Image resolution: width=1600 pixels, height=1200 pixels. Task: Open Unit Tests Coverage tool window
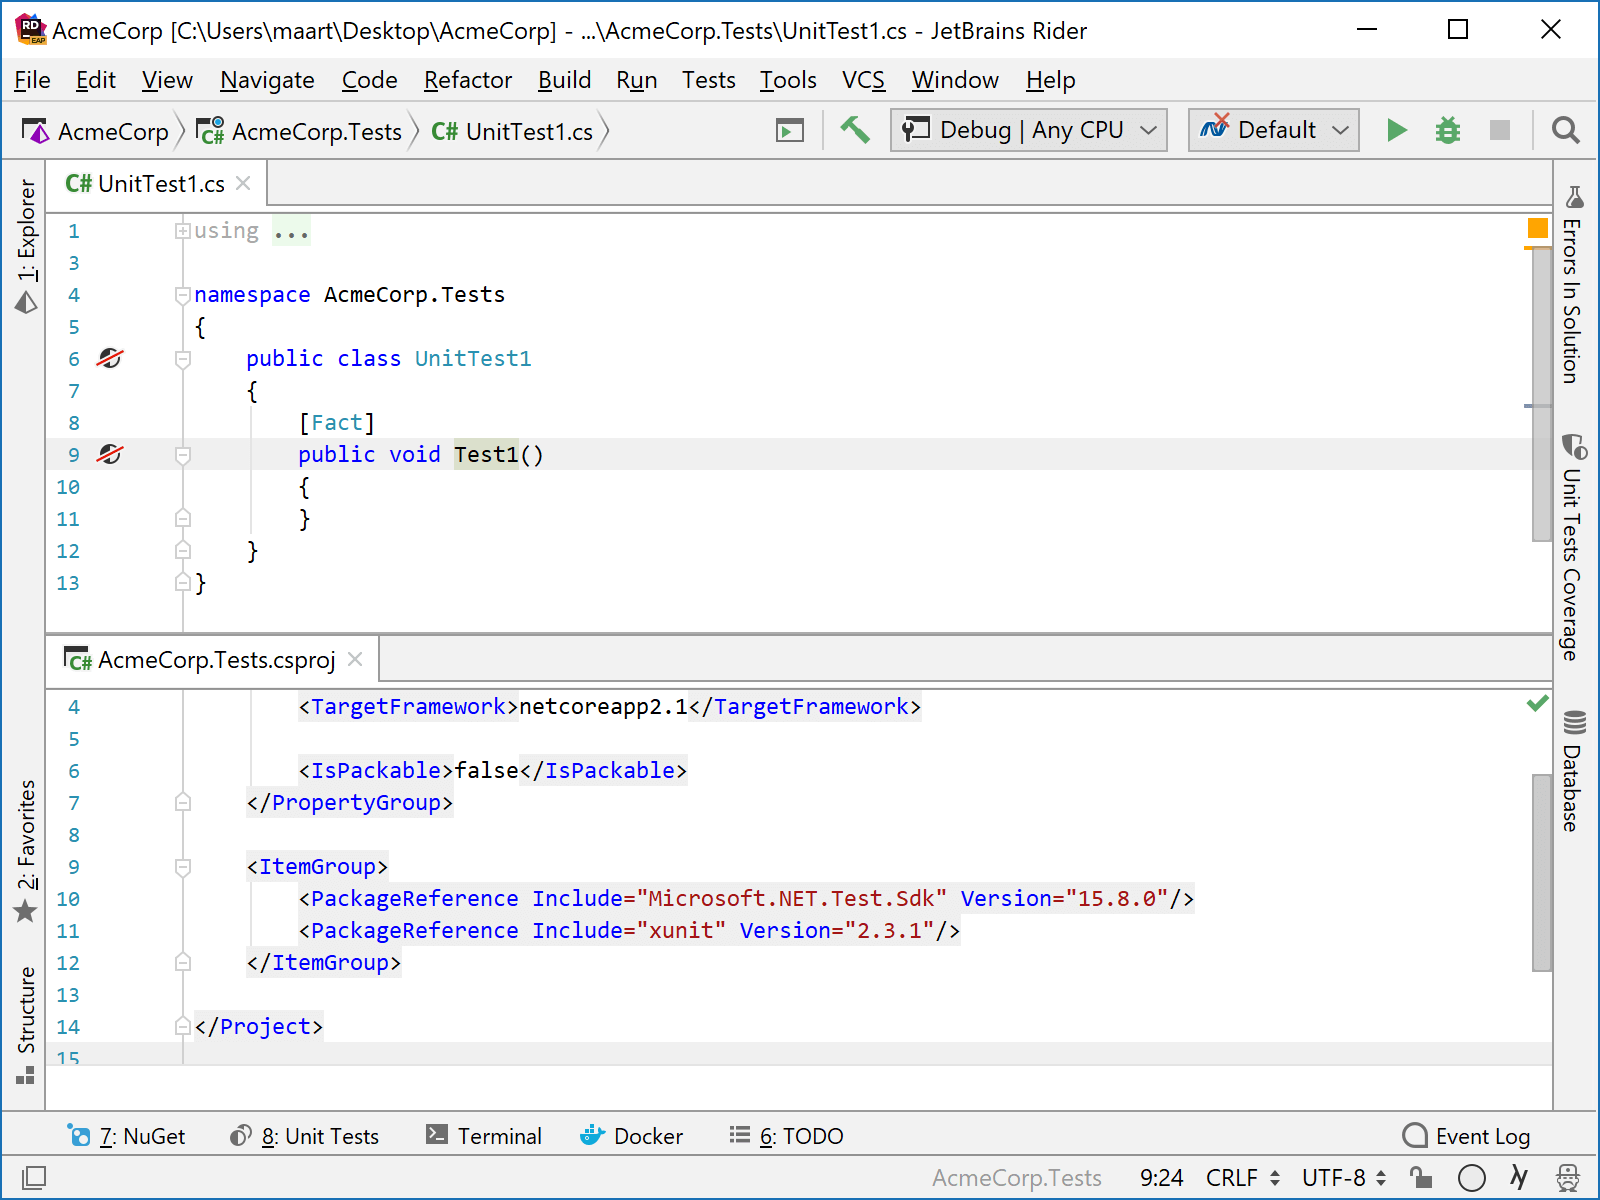1574,547
